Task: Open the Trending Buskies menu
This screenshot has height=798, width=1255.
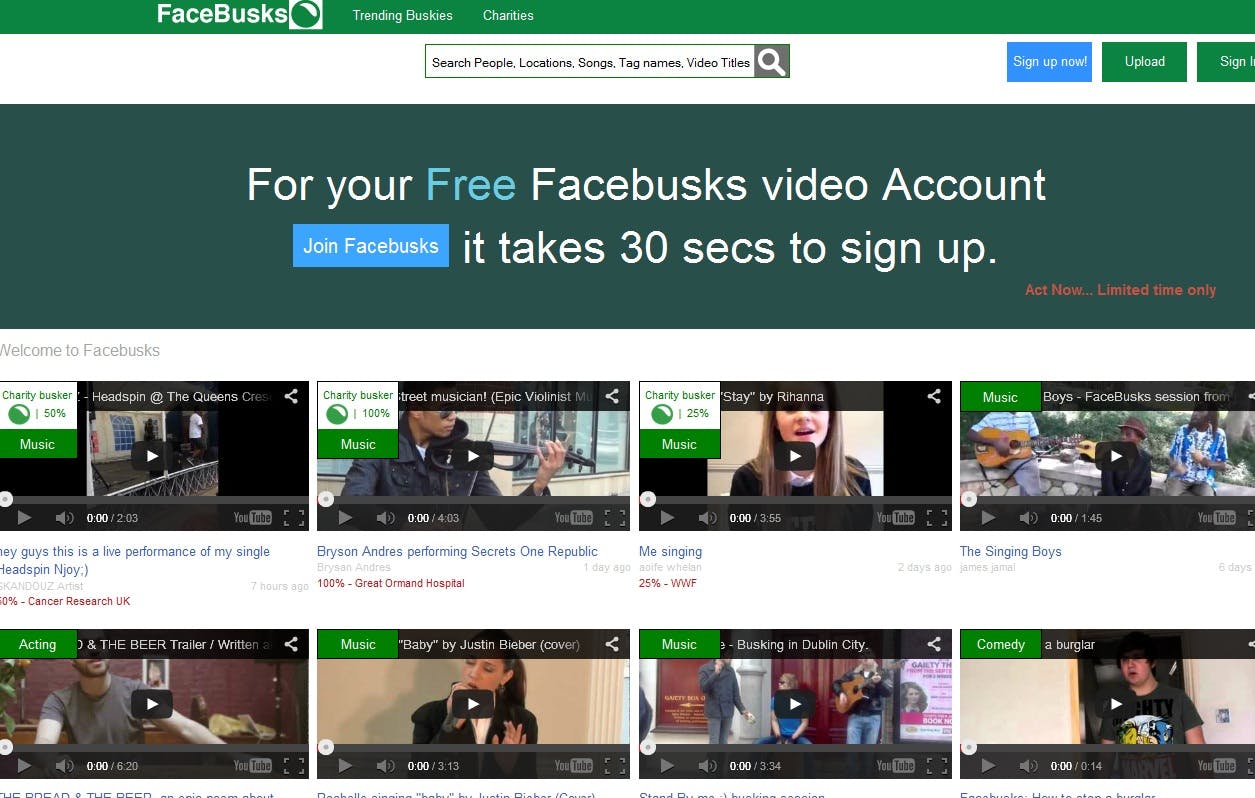Action: pos(402,16)
